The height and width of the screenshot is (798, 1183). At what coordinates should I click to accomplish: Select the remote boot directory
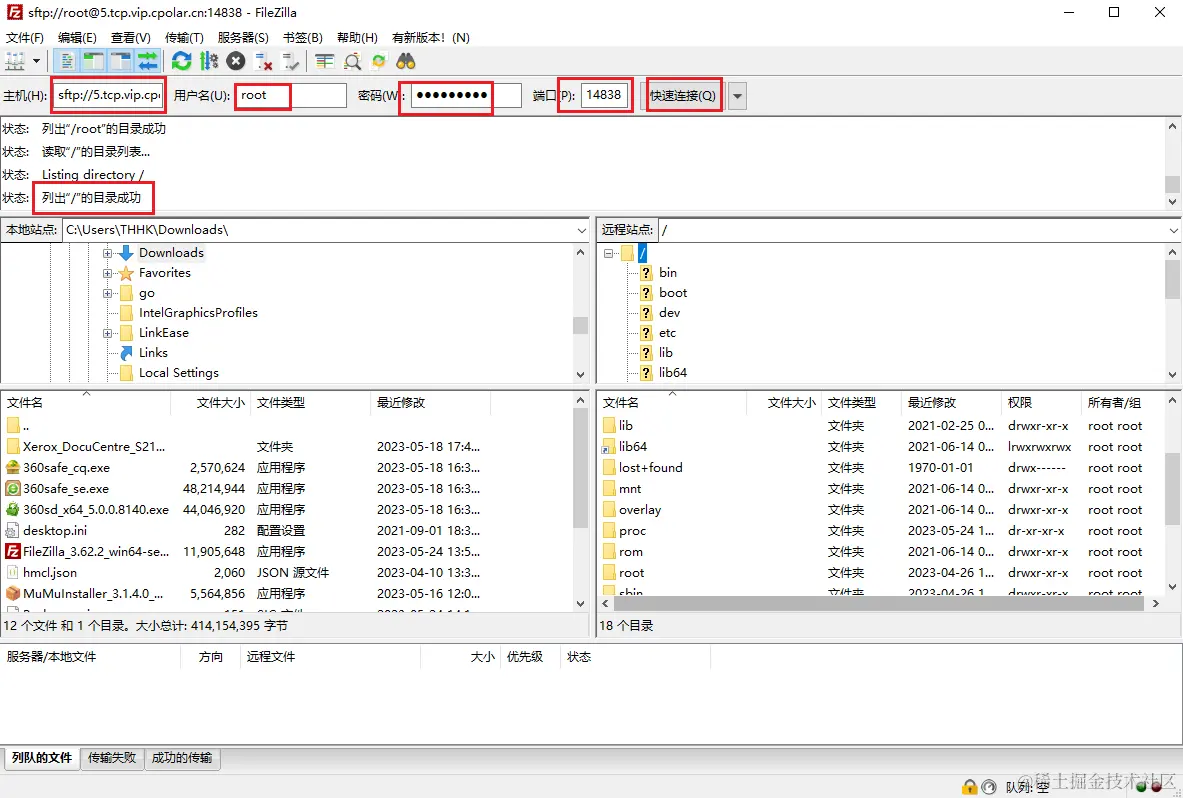(673, 293)
